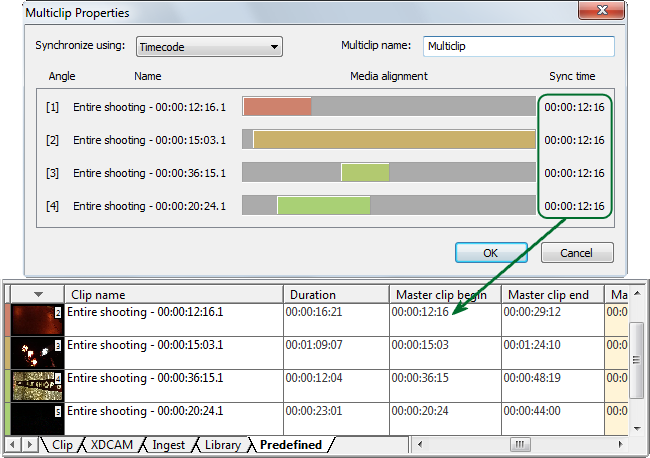This screenshot has height=458, width=650.
Task: Click the tan media alignment bar of angle 2
Action: point(394,140)
